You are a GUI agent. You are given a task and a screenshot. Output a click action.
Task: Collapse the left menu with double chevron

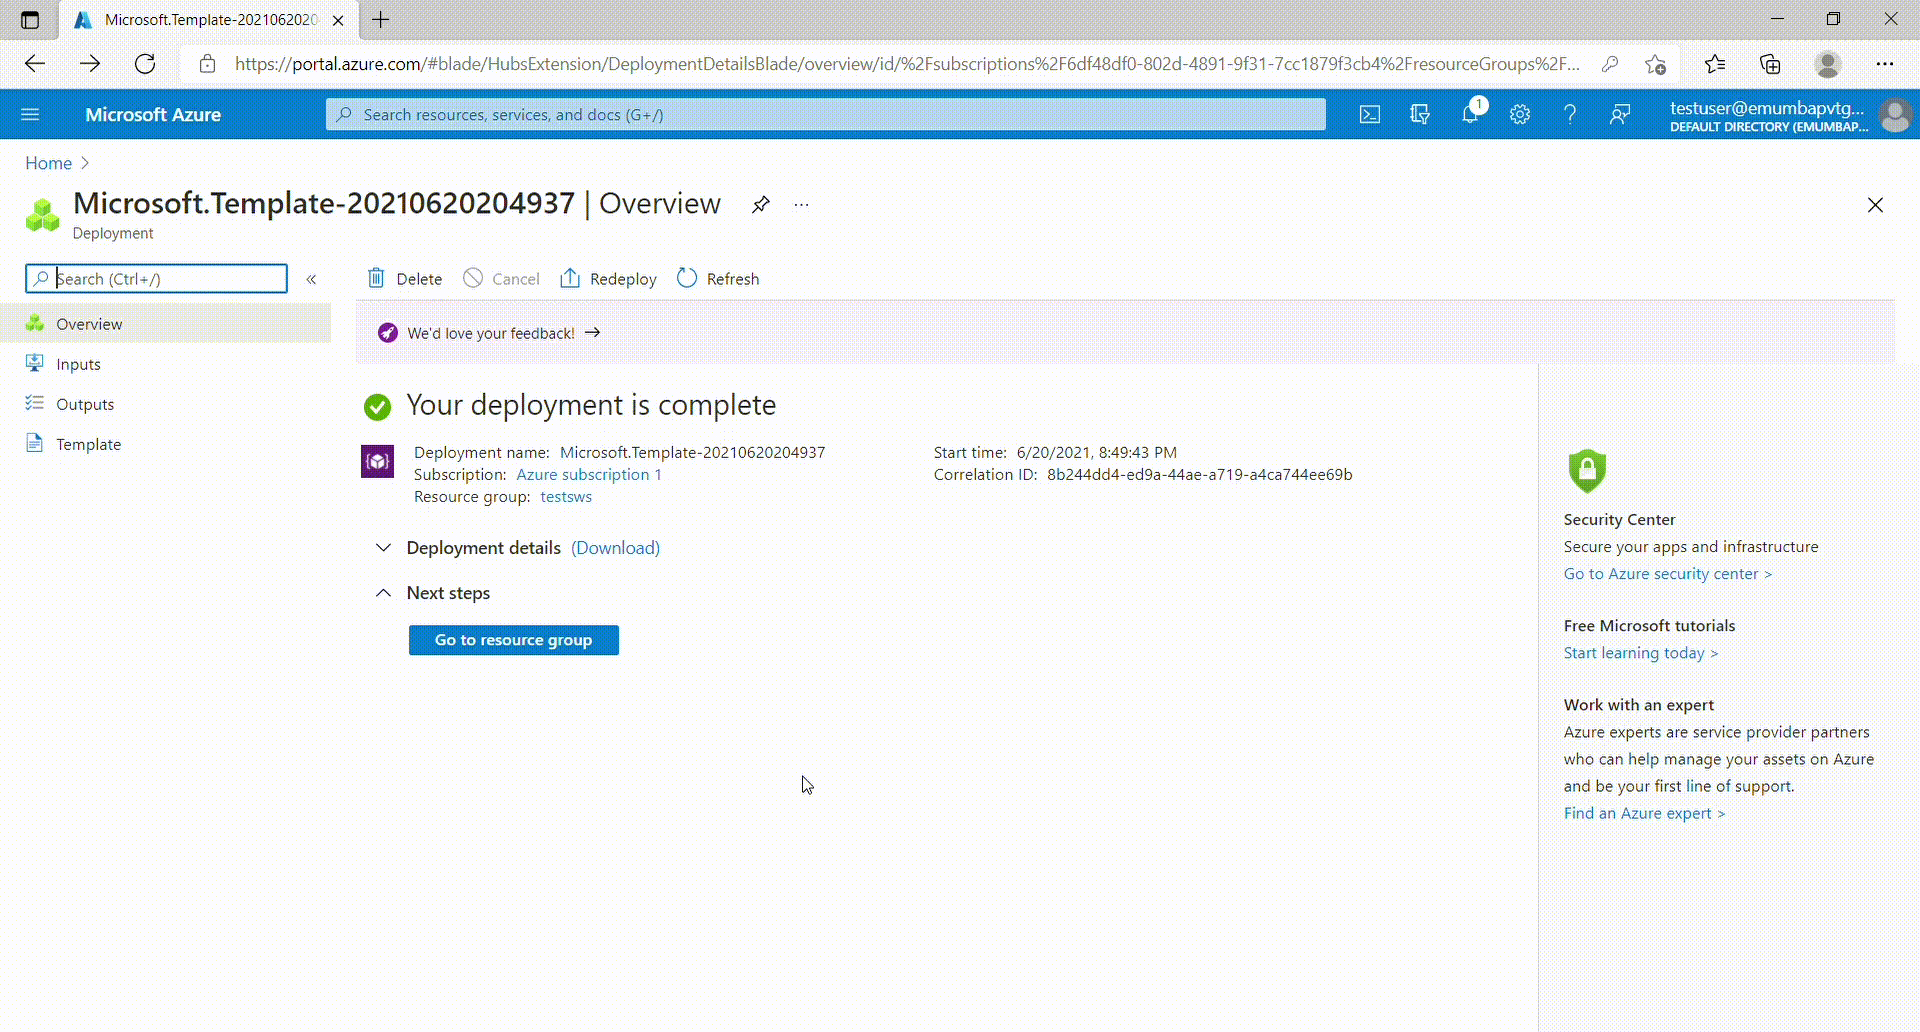(311, 279)
